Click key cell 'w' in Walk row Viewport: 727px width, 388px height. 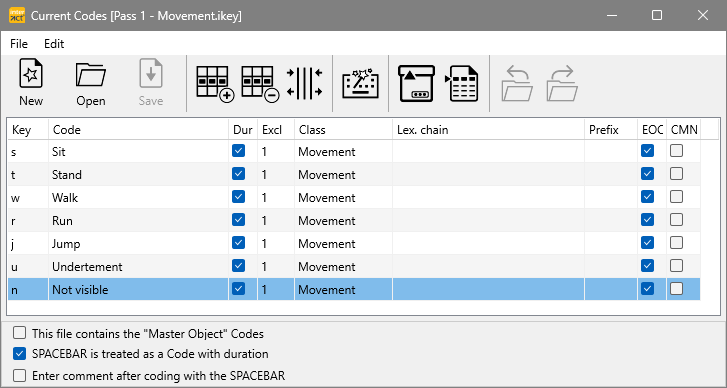(28, 197)
